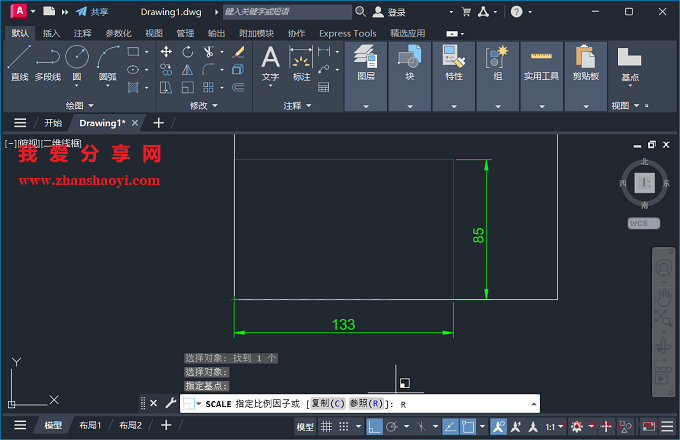Activate the Rotate tool

tap(187, 52)
